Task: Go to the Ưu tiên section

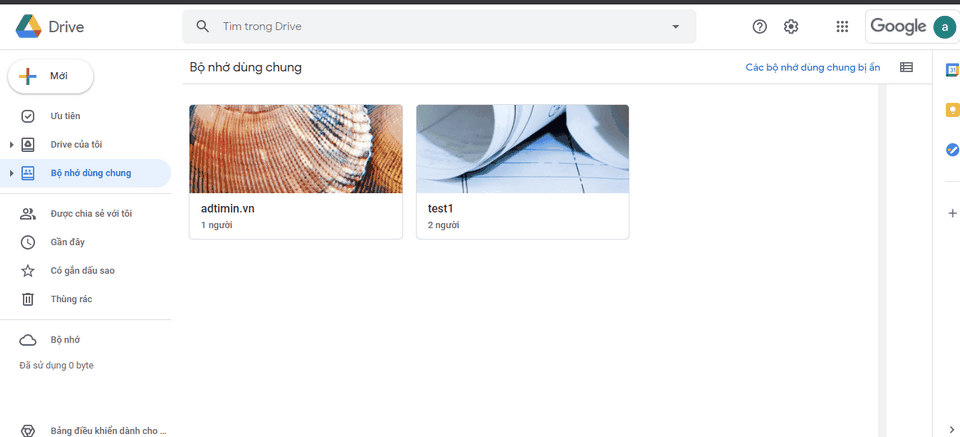Action: pyautogui.click(x=65, y=116)
